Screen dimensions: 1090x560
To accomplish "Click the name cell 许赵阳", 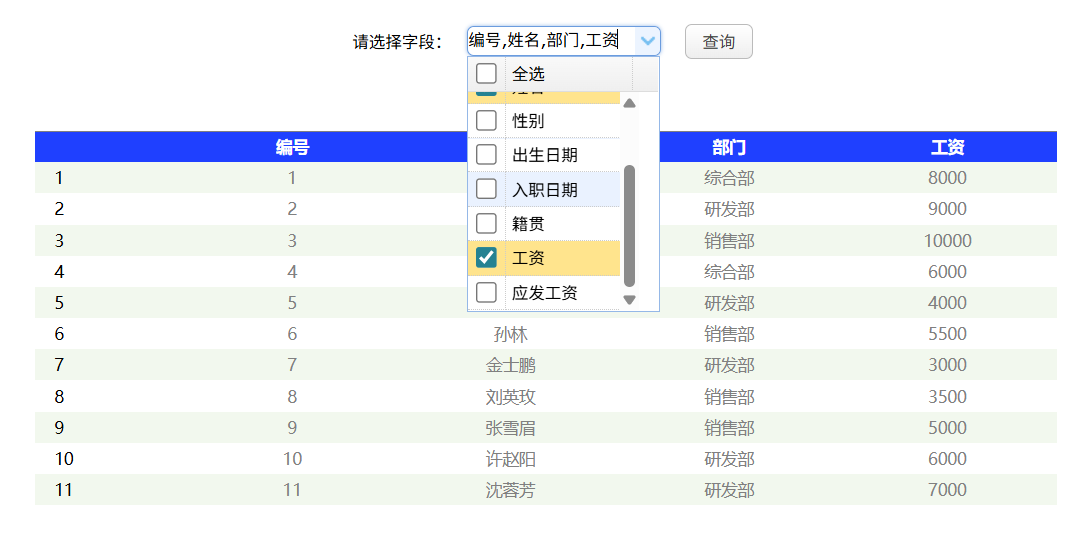I will (x=511, y=459).
